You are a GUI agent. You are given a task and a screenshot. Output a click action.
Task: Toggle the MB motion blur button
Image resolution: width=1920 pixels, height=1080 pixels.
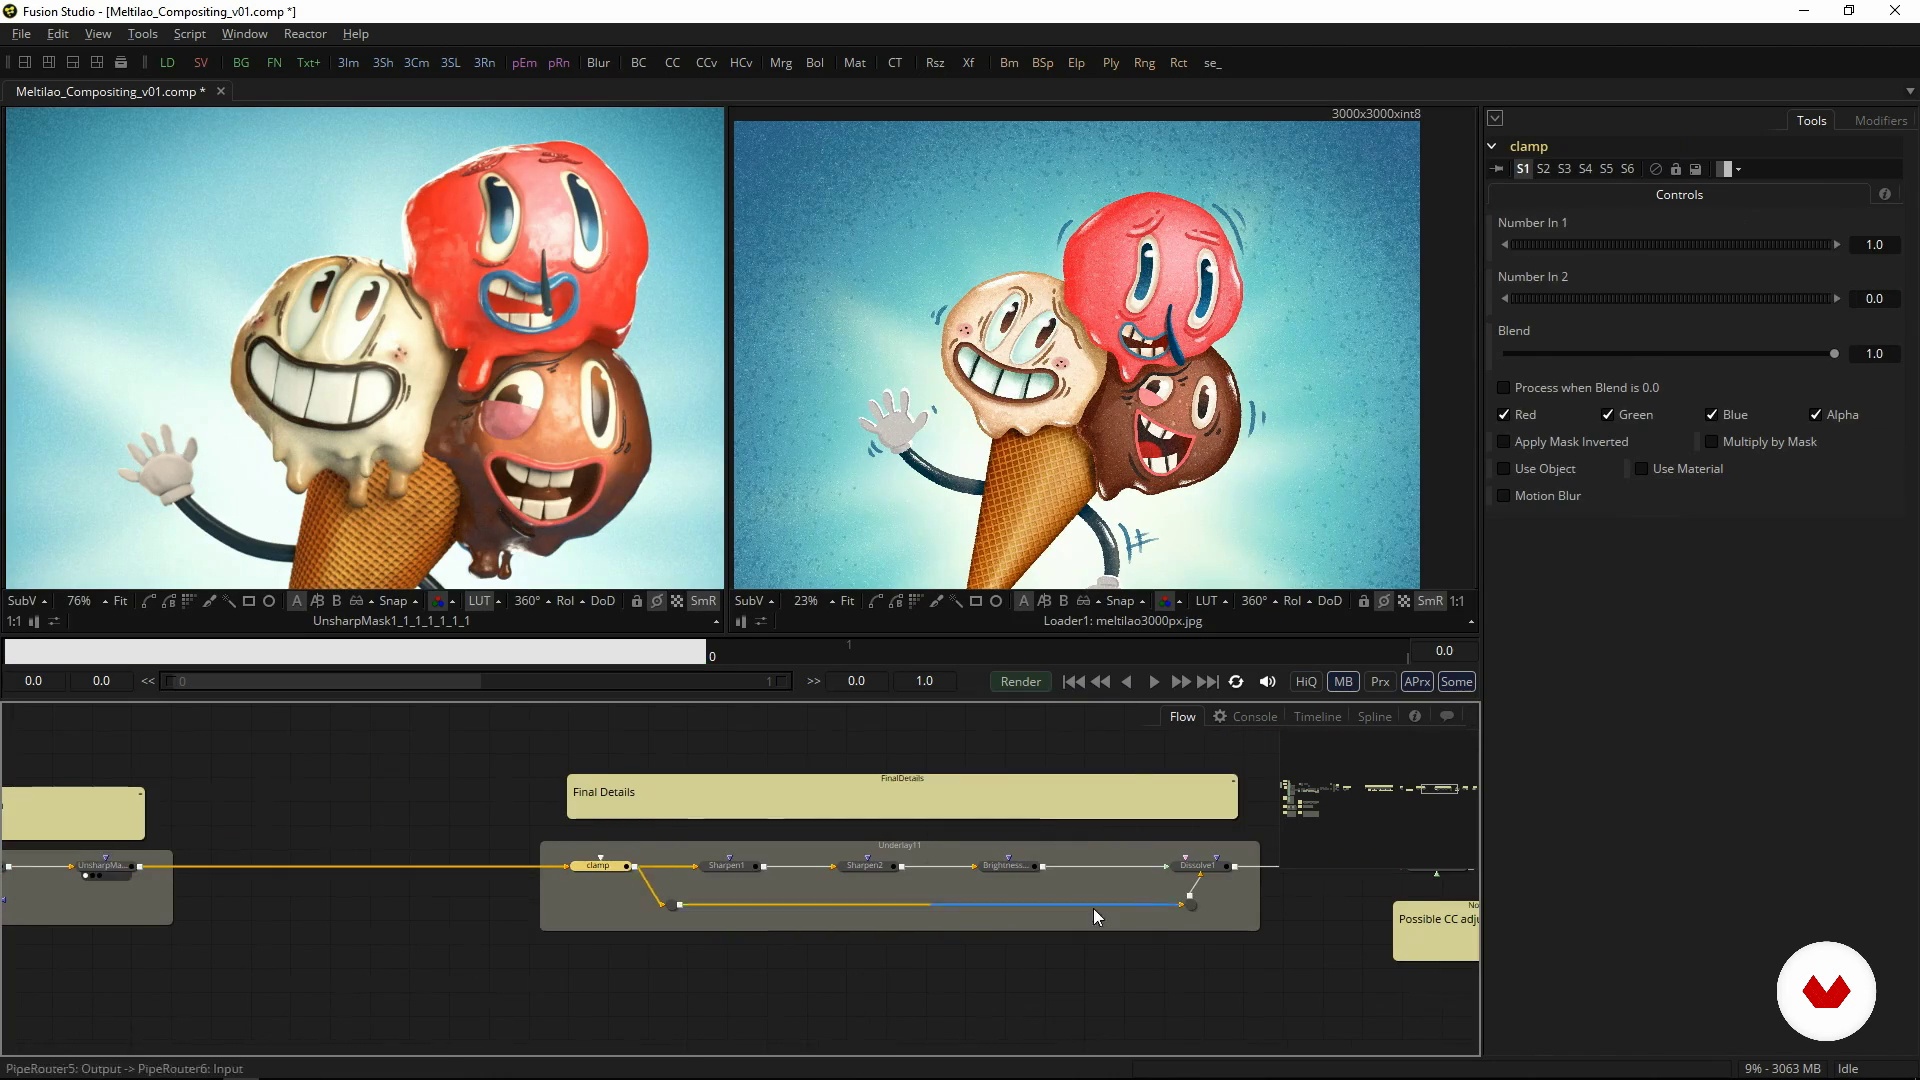click(x=1343, y=682)
